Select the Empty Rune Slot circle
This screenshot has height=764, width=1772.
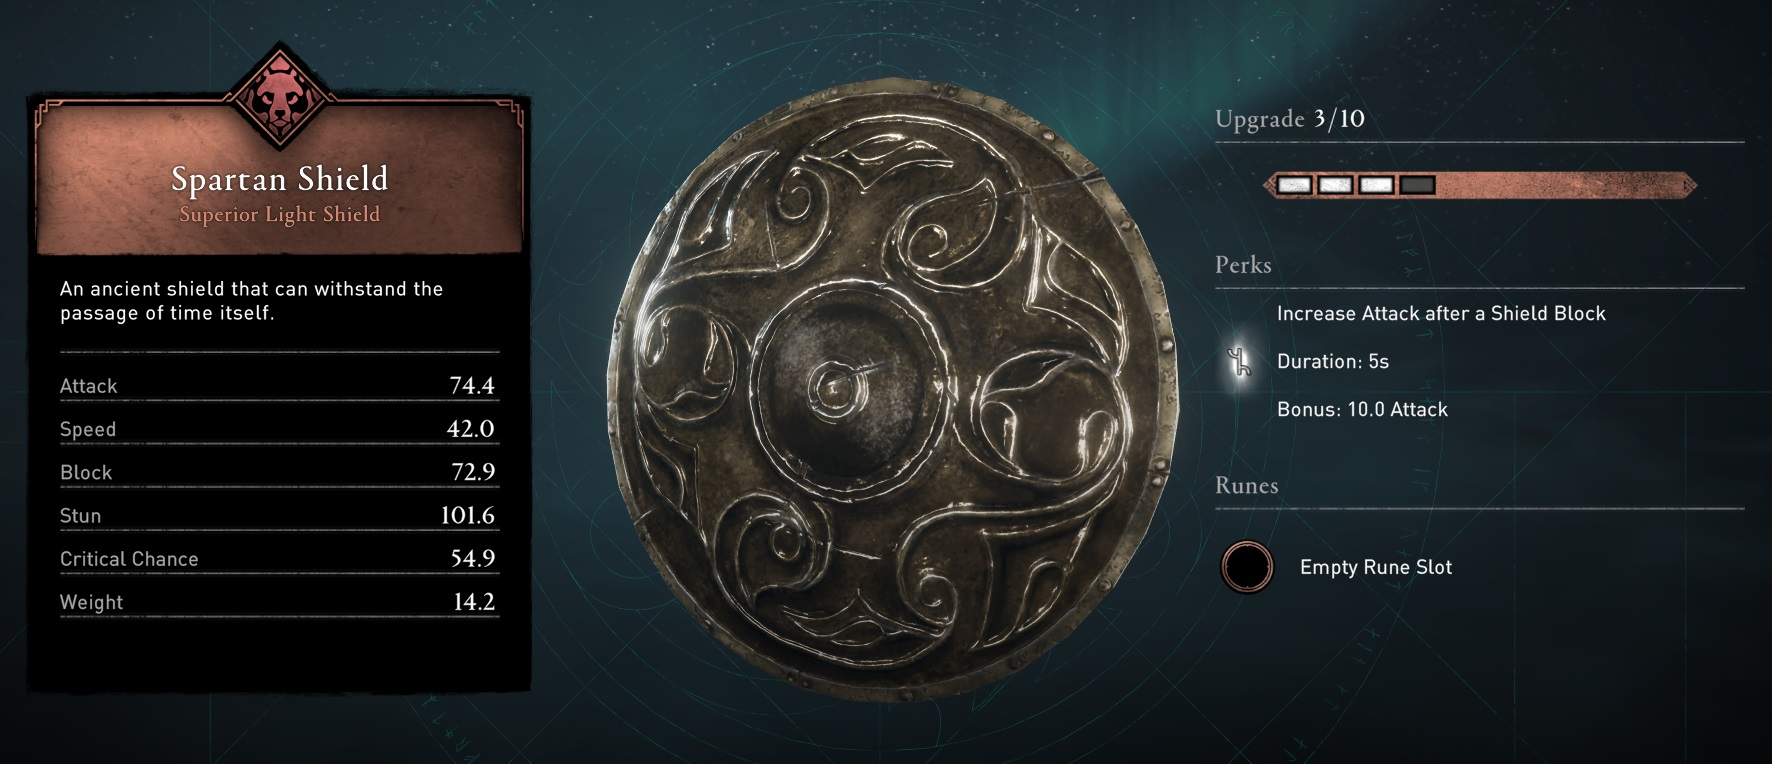click(1247, 567)
